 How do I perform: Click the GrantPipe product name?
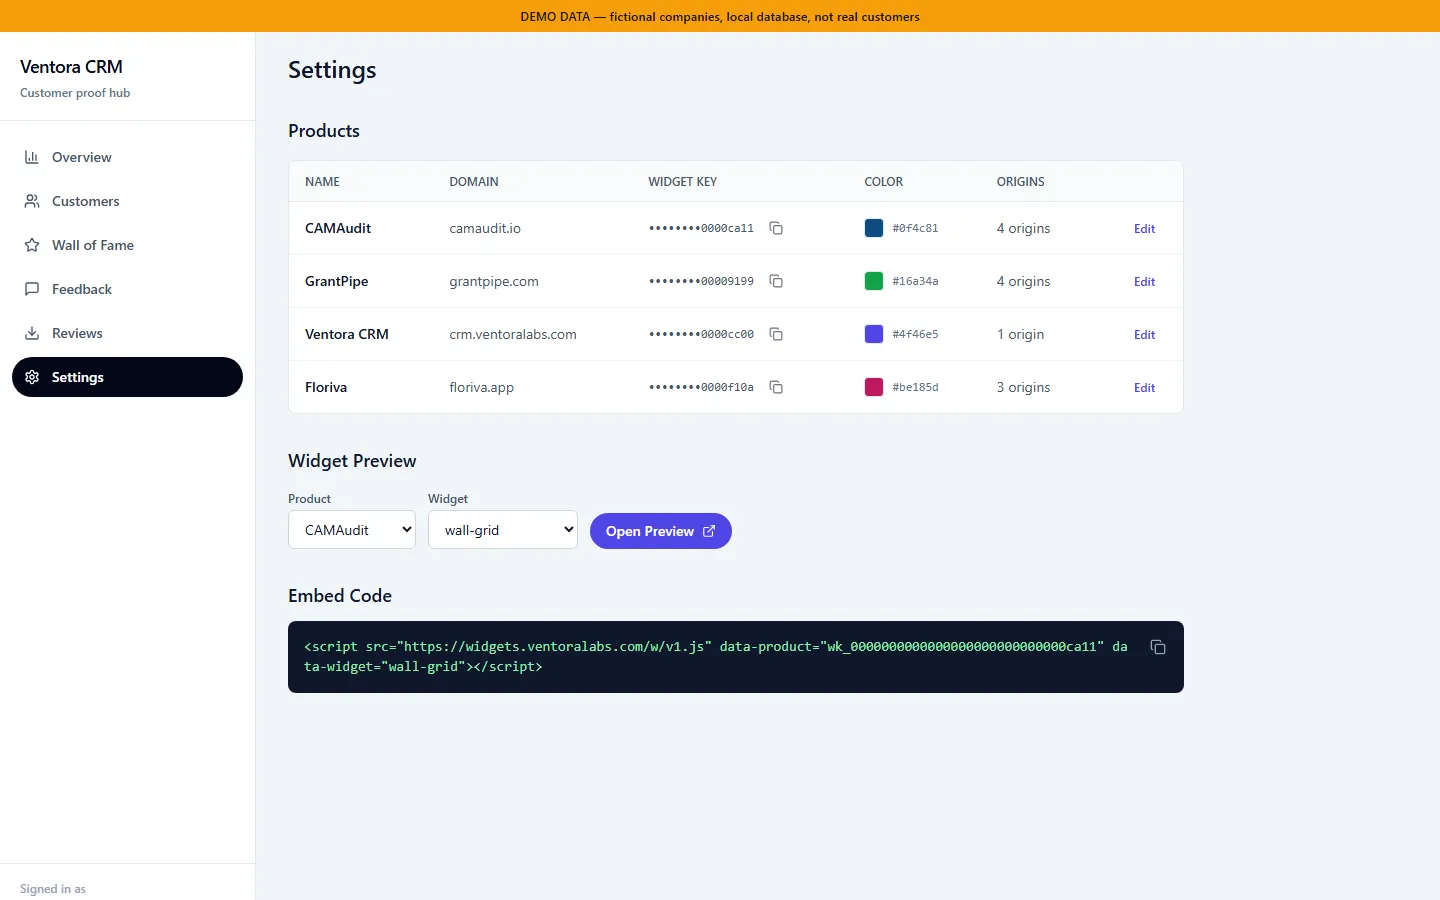pyautogui.click(x=336, y=281)
